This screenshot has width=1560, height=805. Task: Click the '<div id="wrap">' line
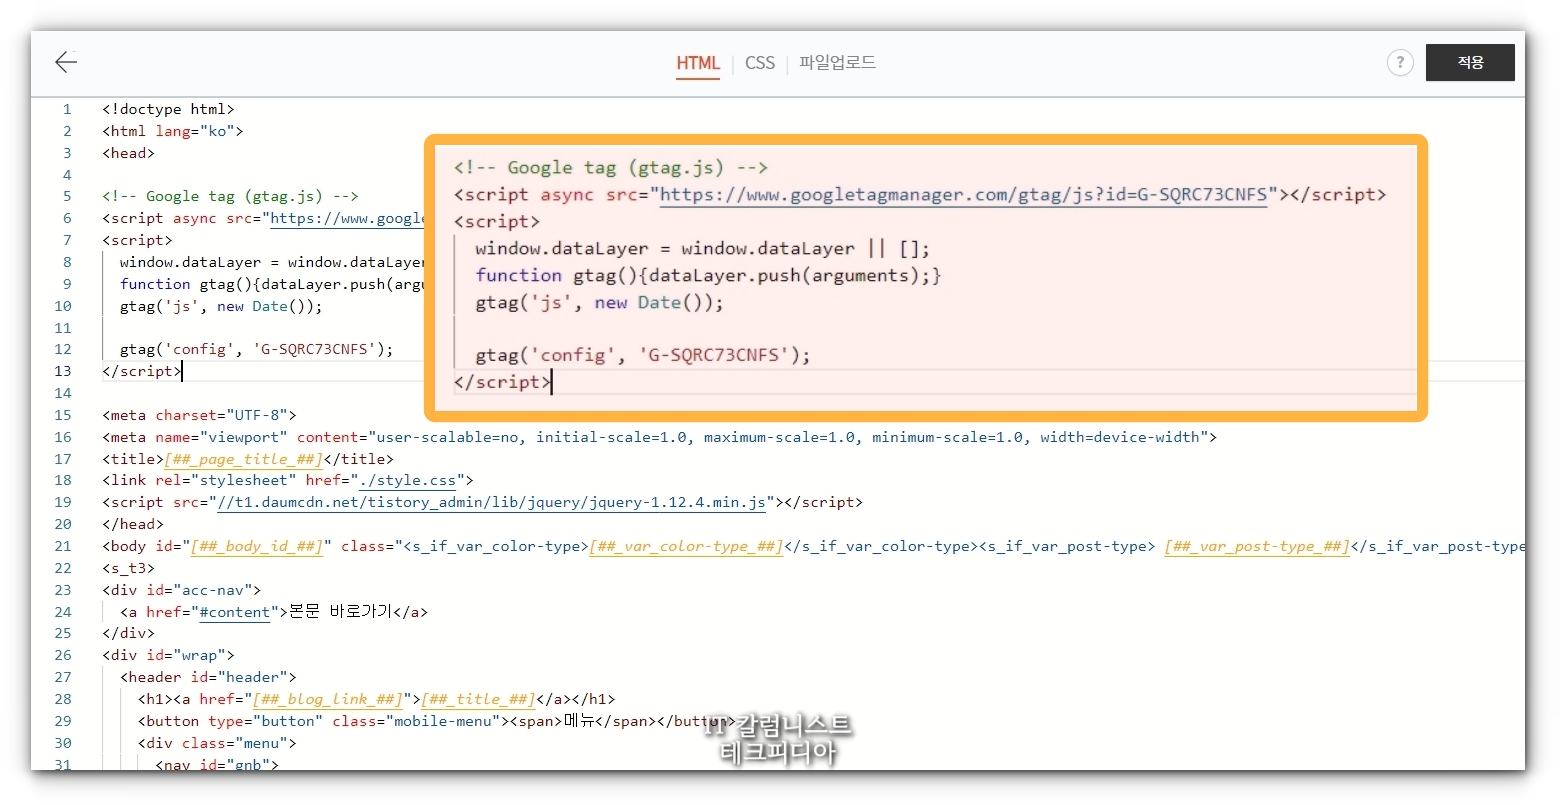[x=168, y=655]
